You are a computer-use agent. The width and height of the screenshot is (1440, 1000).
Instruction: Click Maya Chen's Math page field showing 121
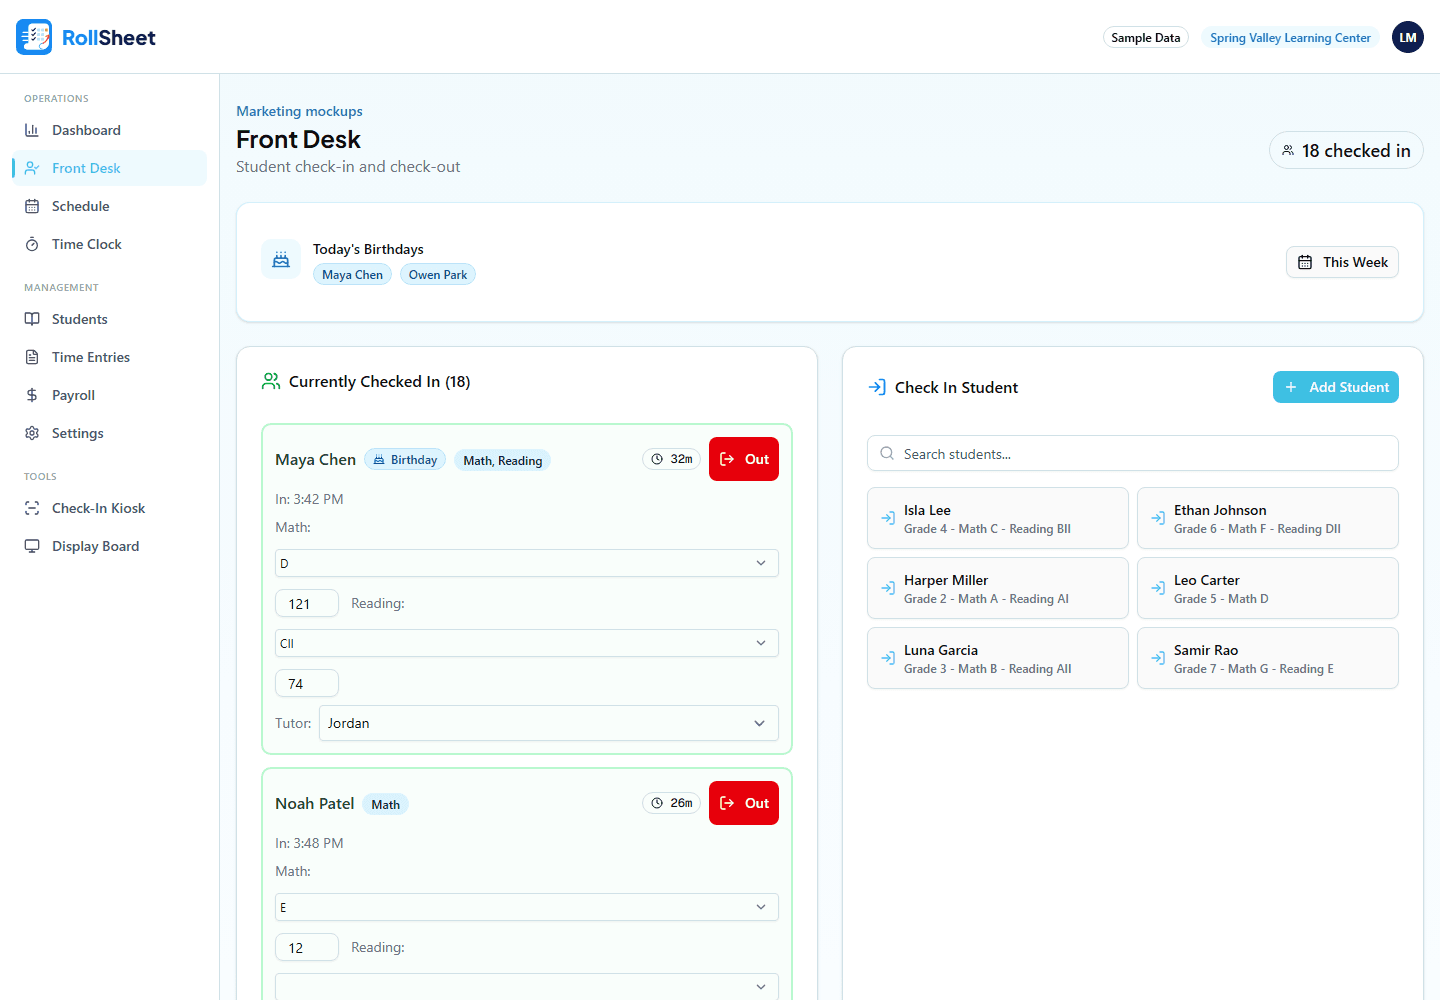[x=307, y=603]
